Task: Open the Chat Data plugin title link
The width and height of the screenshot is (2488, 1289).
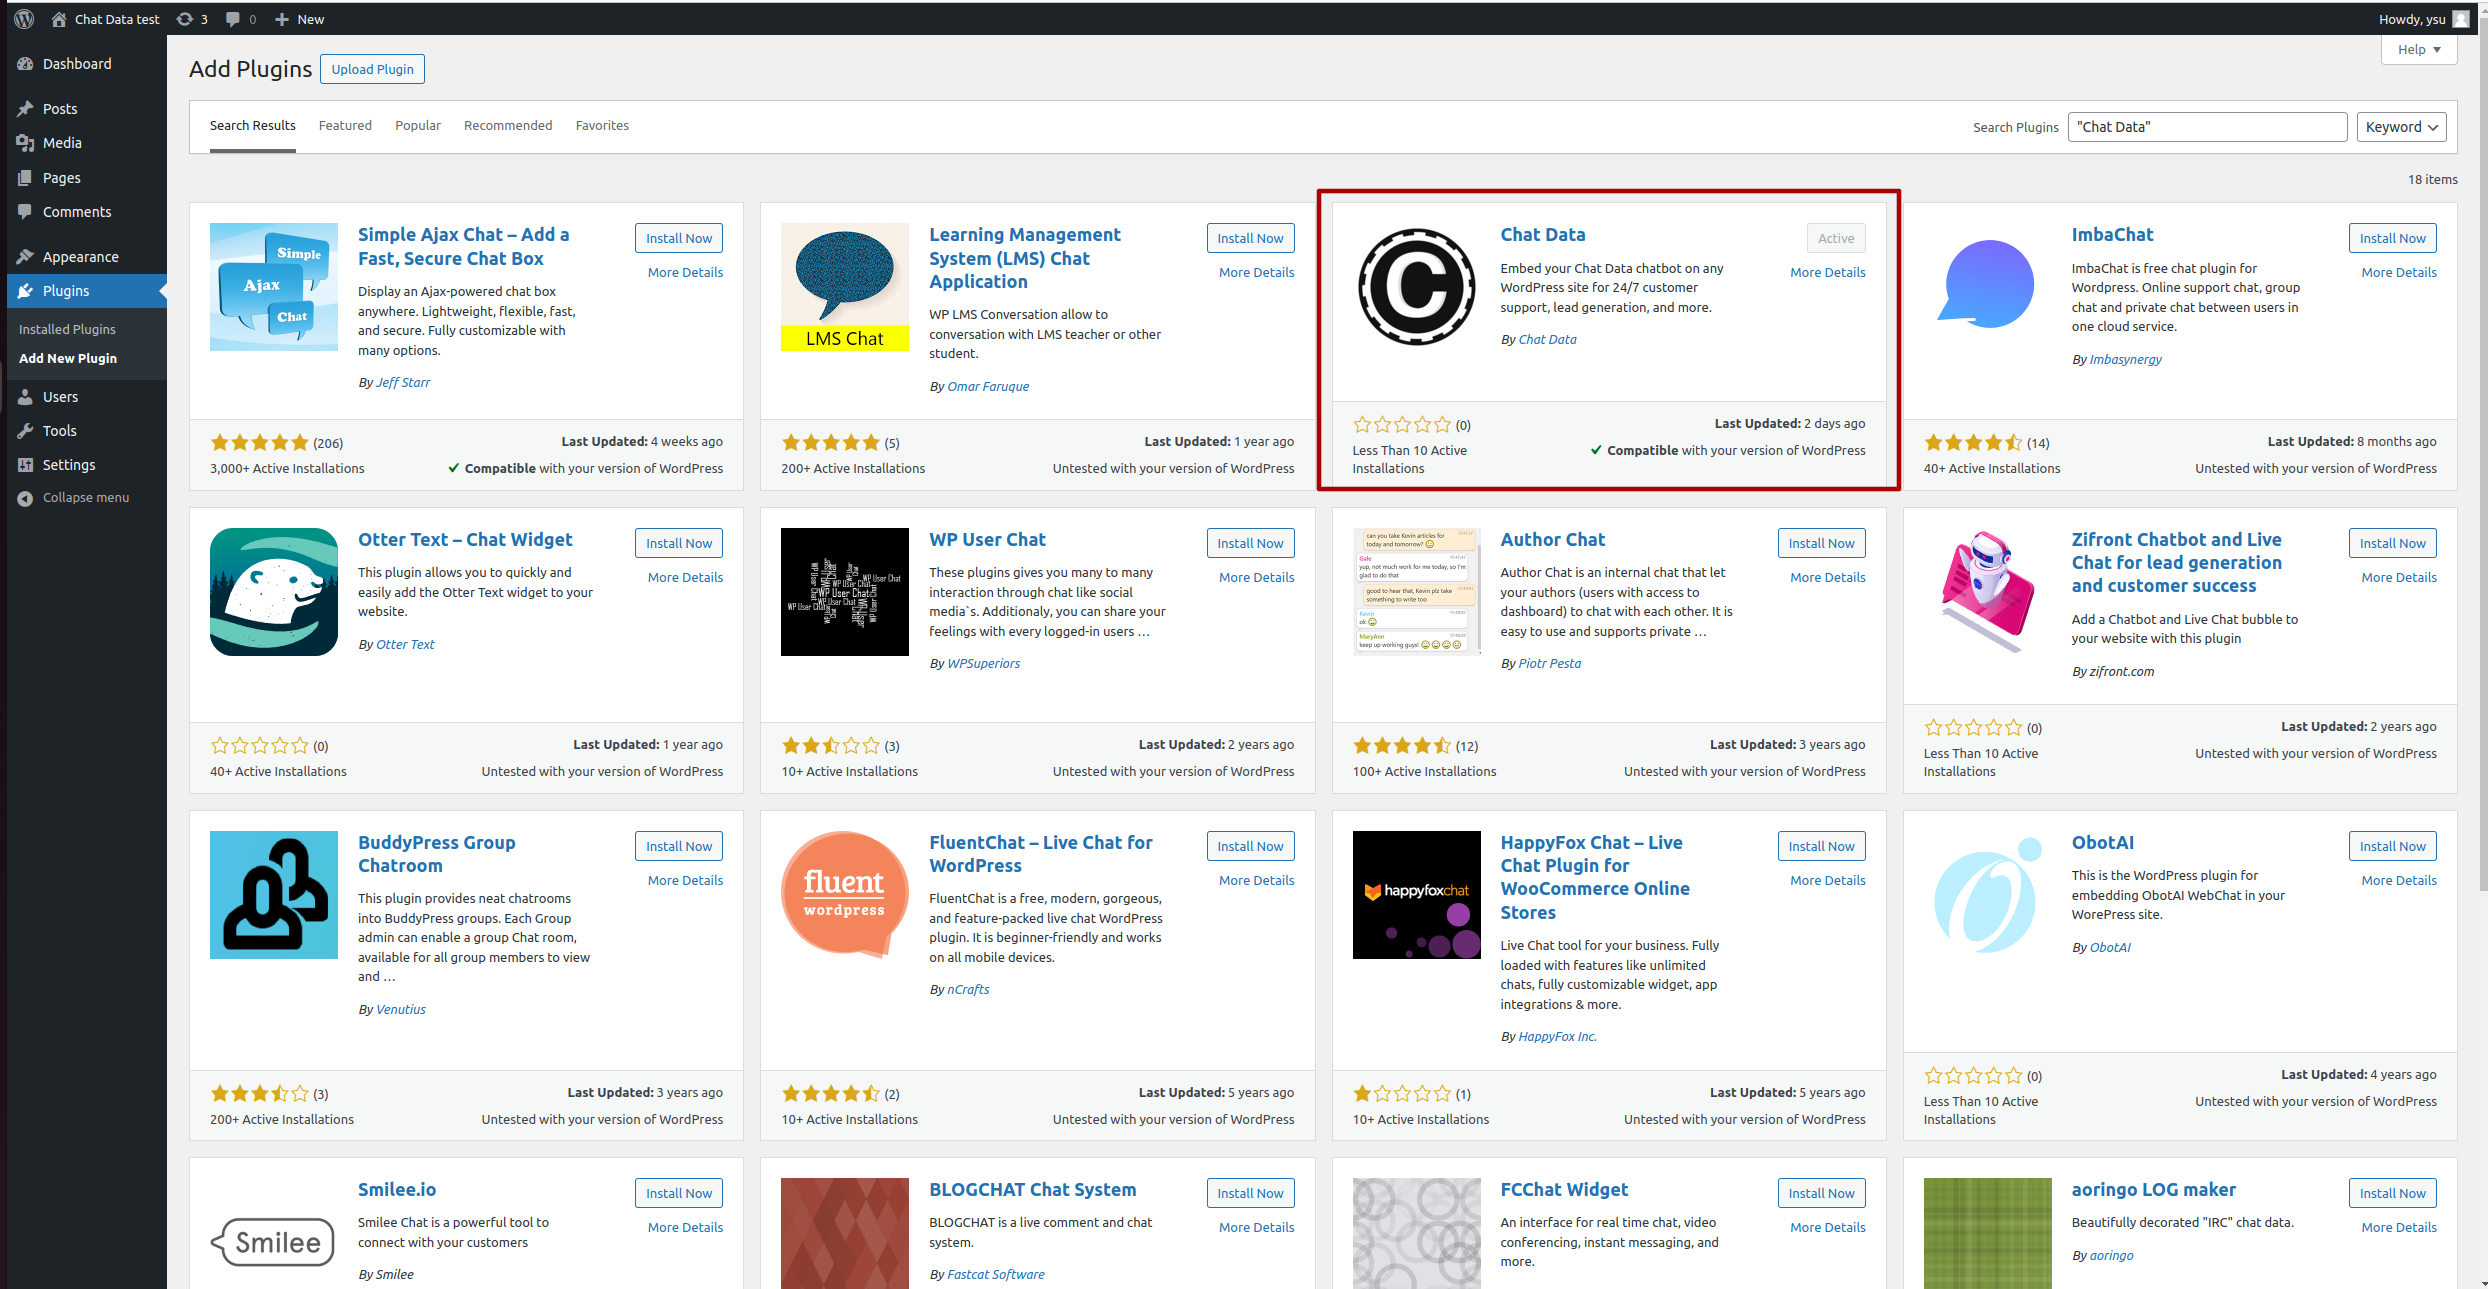Action: [x=1542, y=234]
